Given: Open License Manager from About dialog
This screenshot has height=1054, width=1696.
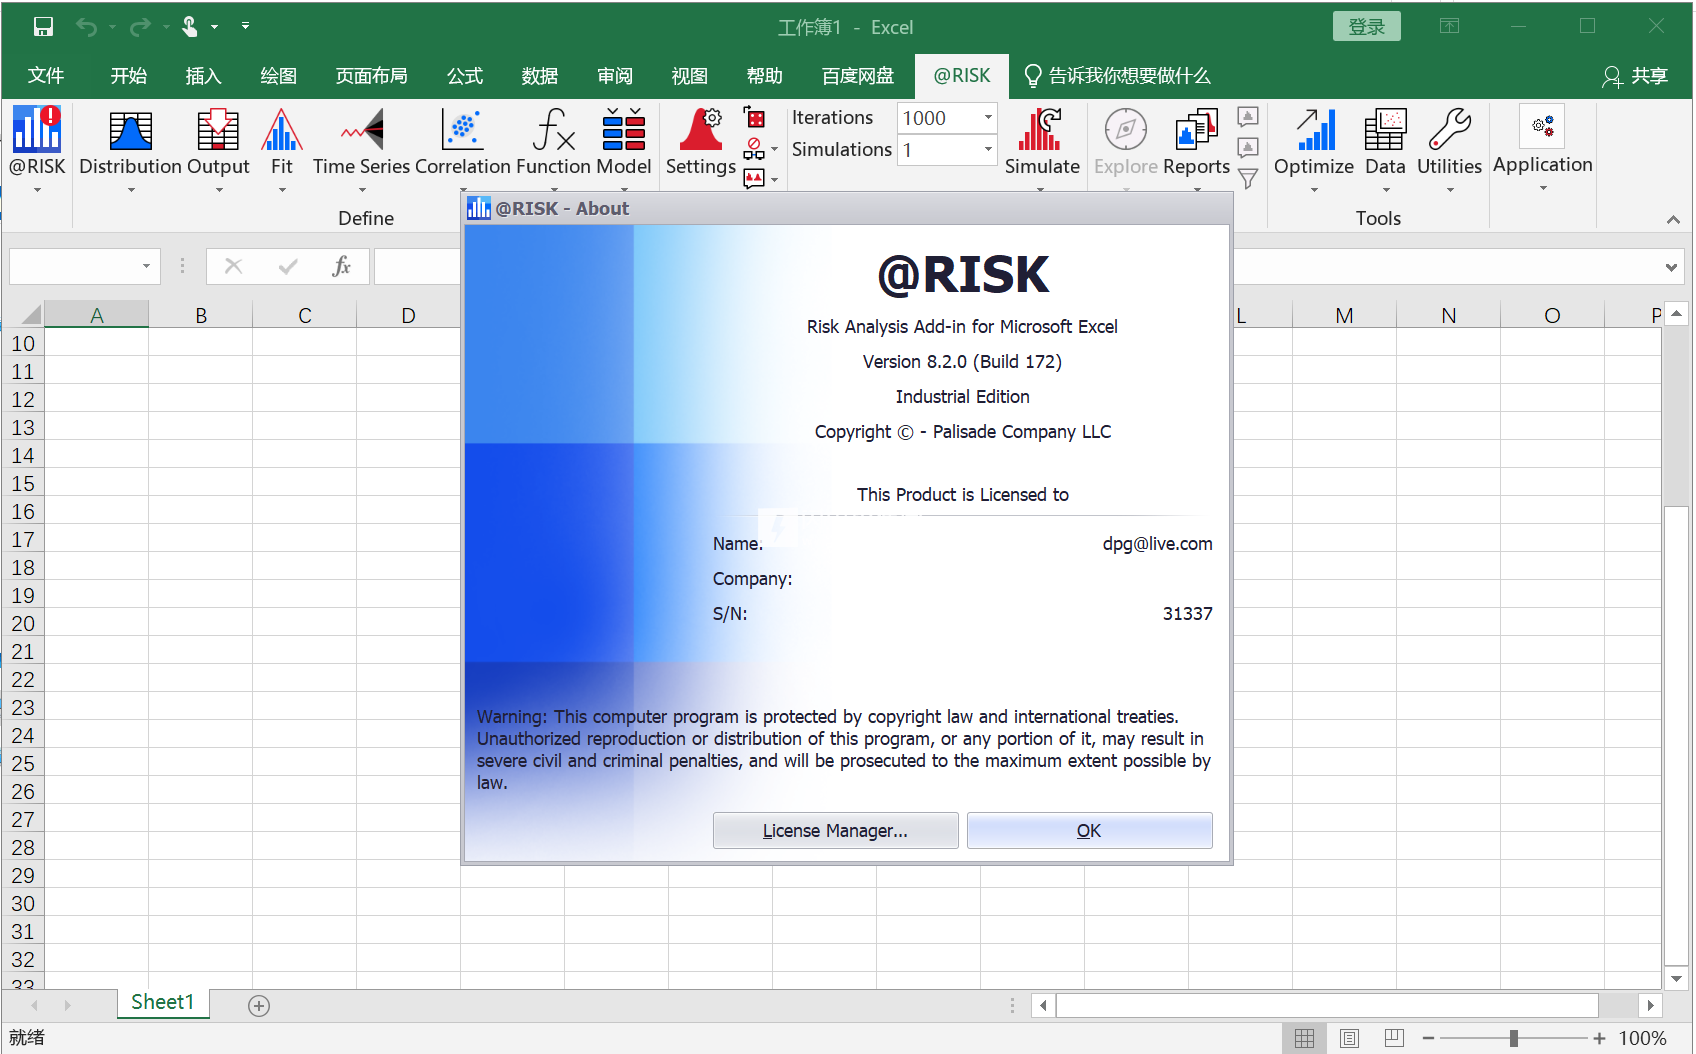Looking at the screenshot, I should click(835, 831).
